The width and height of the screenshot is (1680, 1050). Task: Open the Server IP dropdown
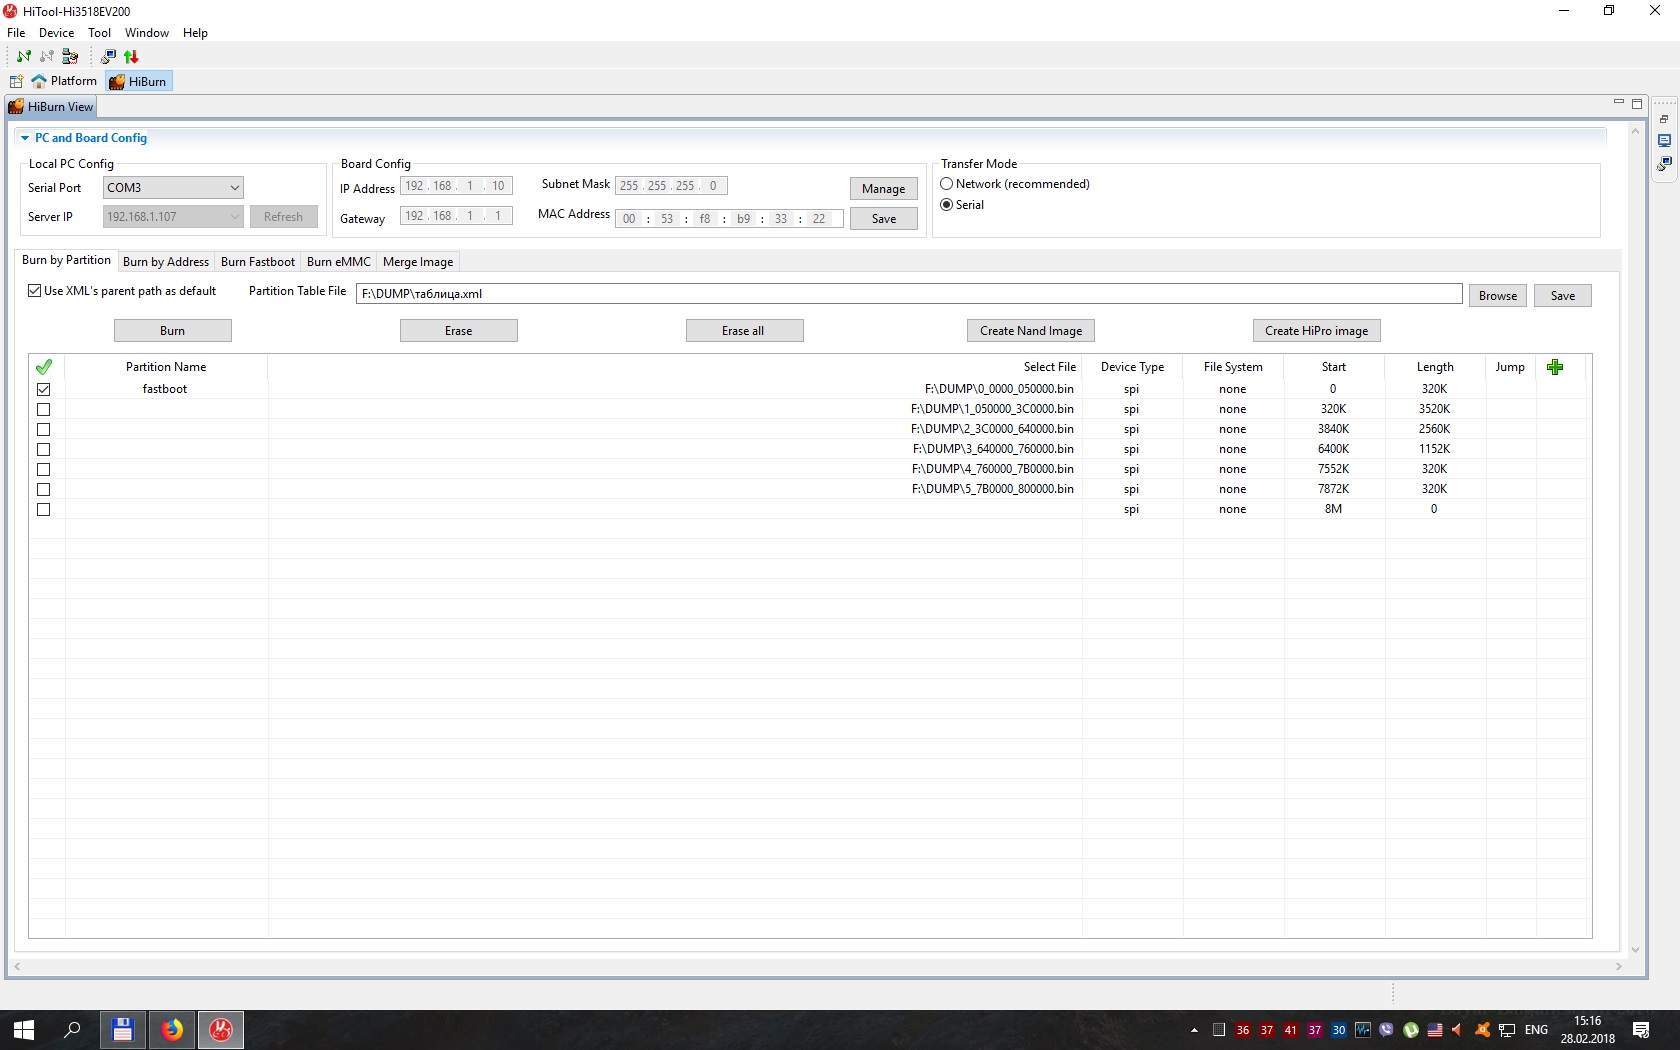234,217
